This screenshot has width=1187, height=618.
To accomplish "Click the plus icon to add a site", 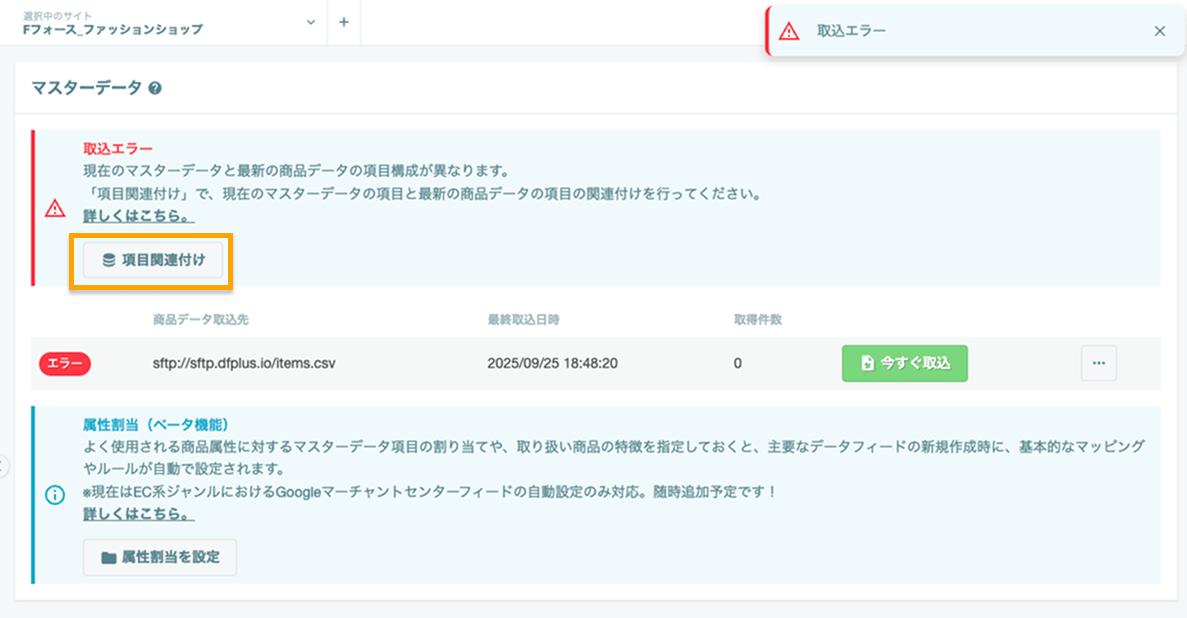I will point(344,22).
